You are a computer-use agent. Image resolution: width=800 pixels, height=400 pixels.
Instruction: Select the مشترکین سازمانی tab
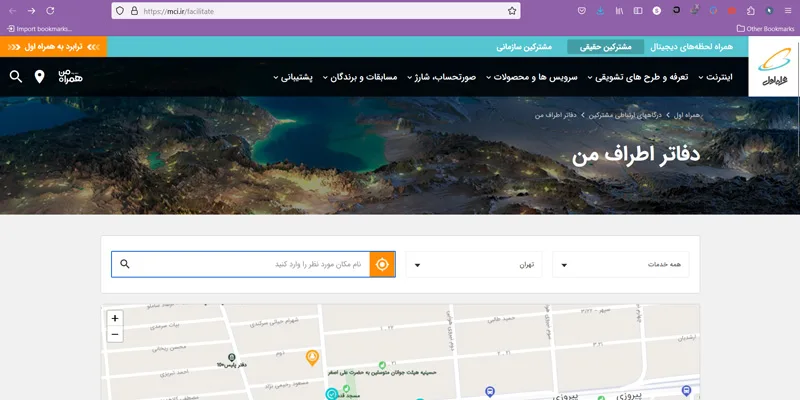[x=524, y=47]
